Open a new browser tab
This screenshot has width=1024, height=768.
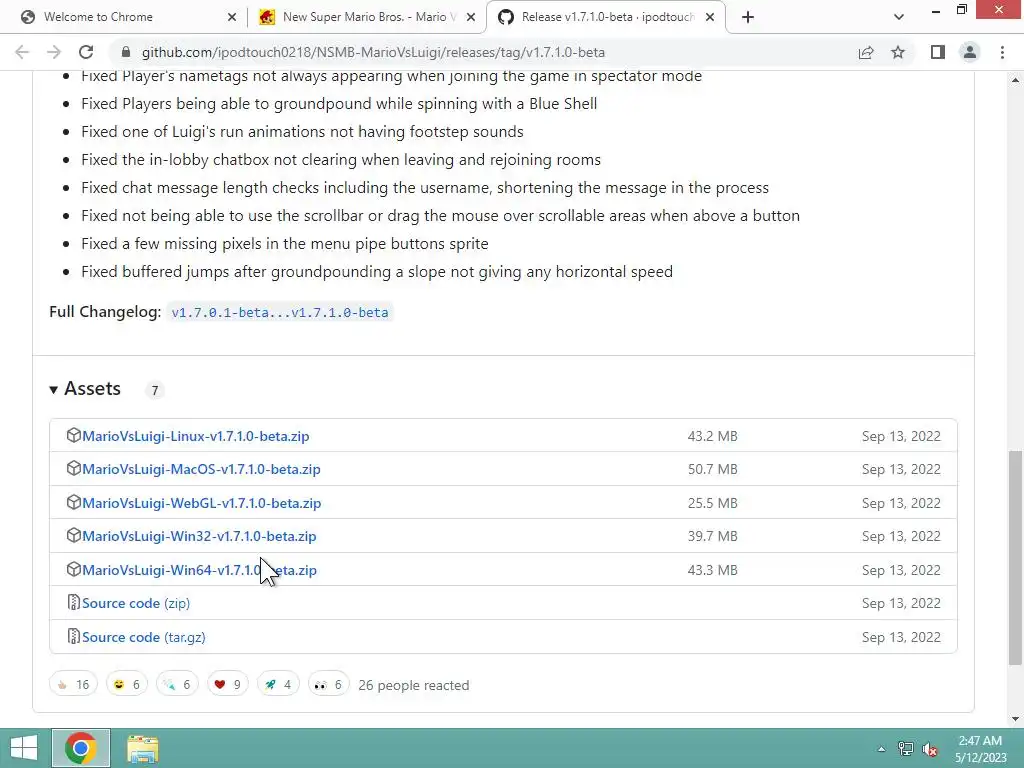point(748,17)
